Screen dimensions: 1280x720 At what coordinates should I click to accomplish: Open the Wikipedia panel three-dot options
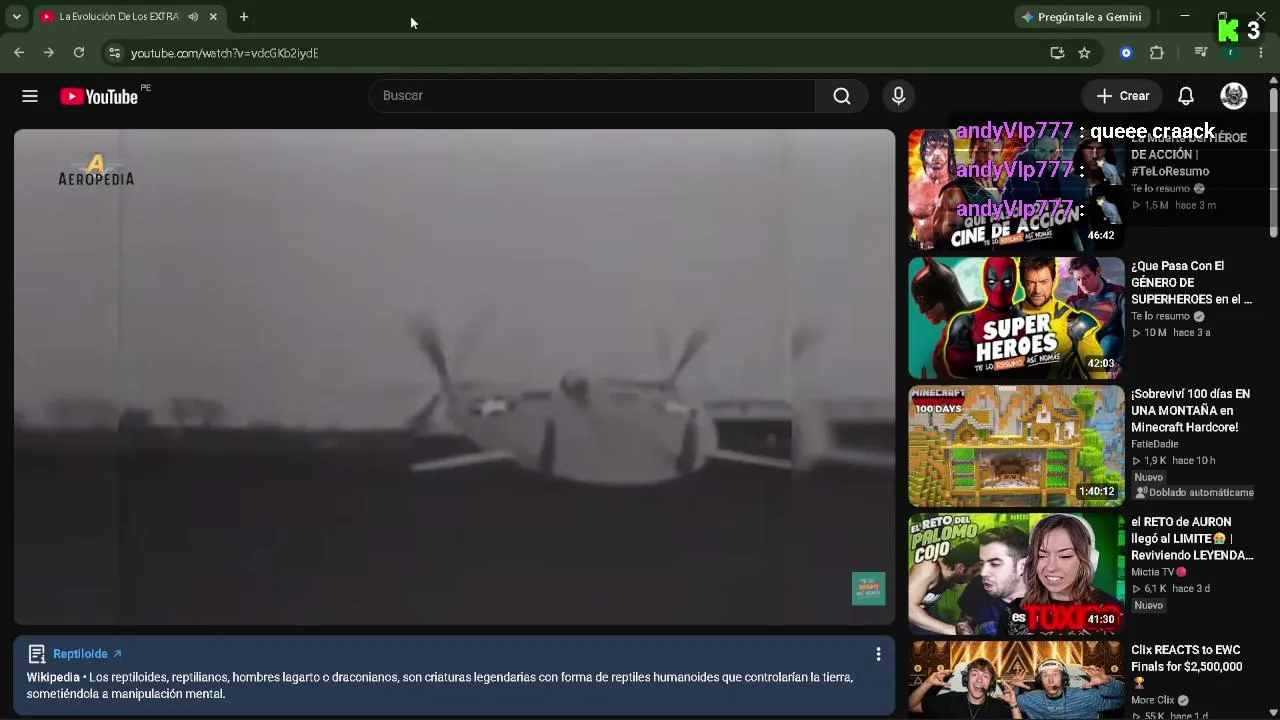tap(878, 654)
